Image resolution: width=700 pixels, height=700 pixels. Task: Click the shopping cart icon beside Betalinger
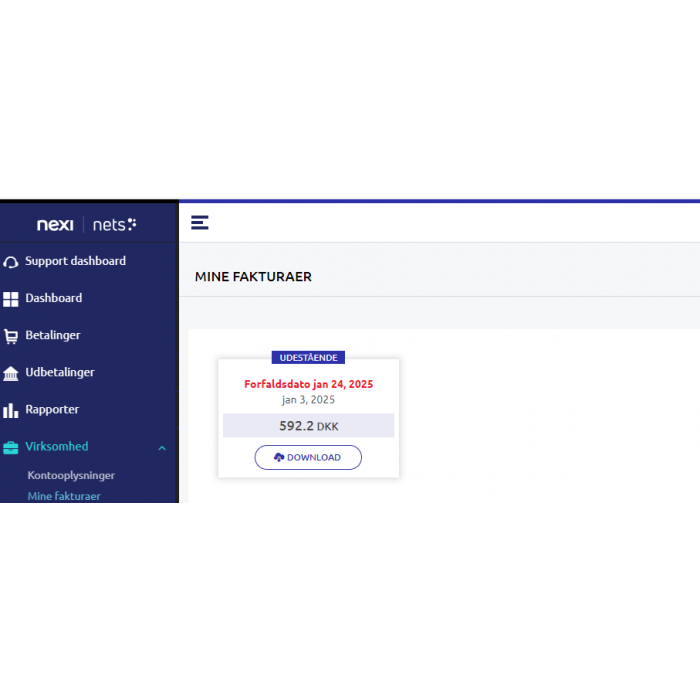[11, 336]
